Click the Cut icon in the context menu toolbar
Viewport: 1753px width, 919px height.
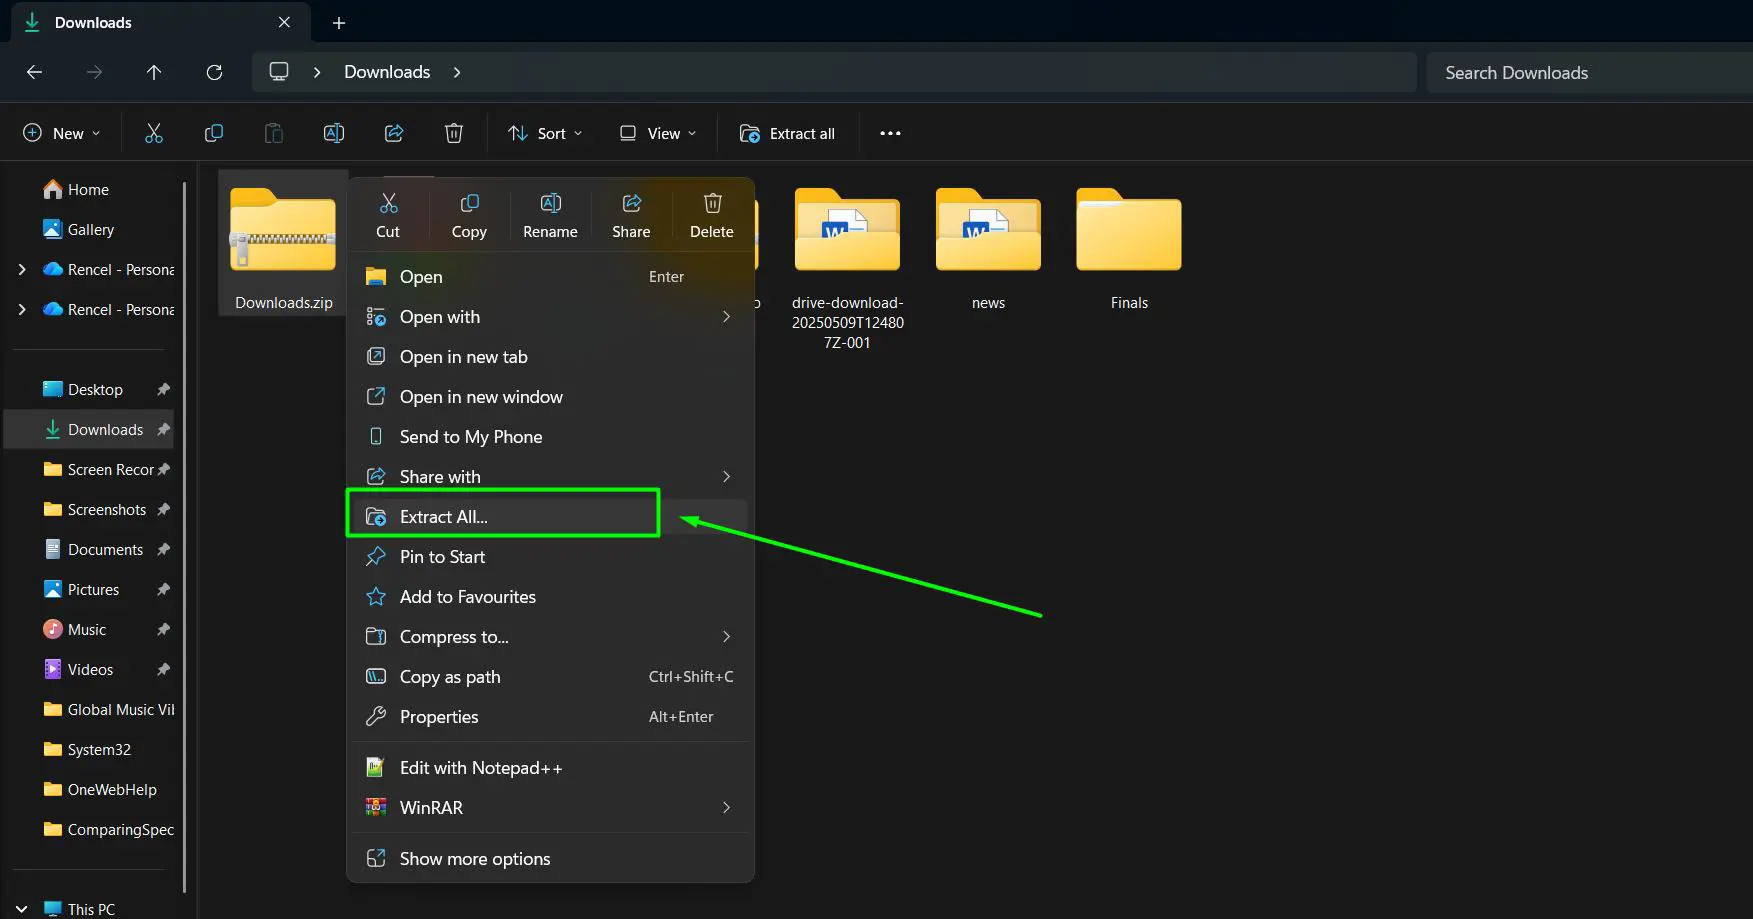click(389, 213)
